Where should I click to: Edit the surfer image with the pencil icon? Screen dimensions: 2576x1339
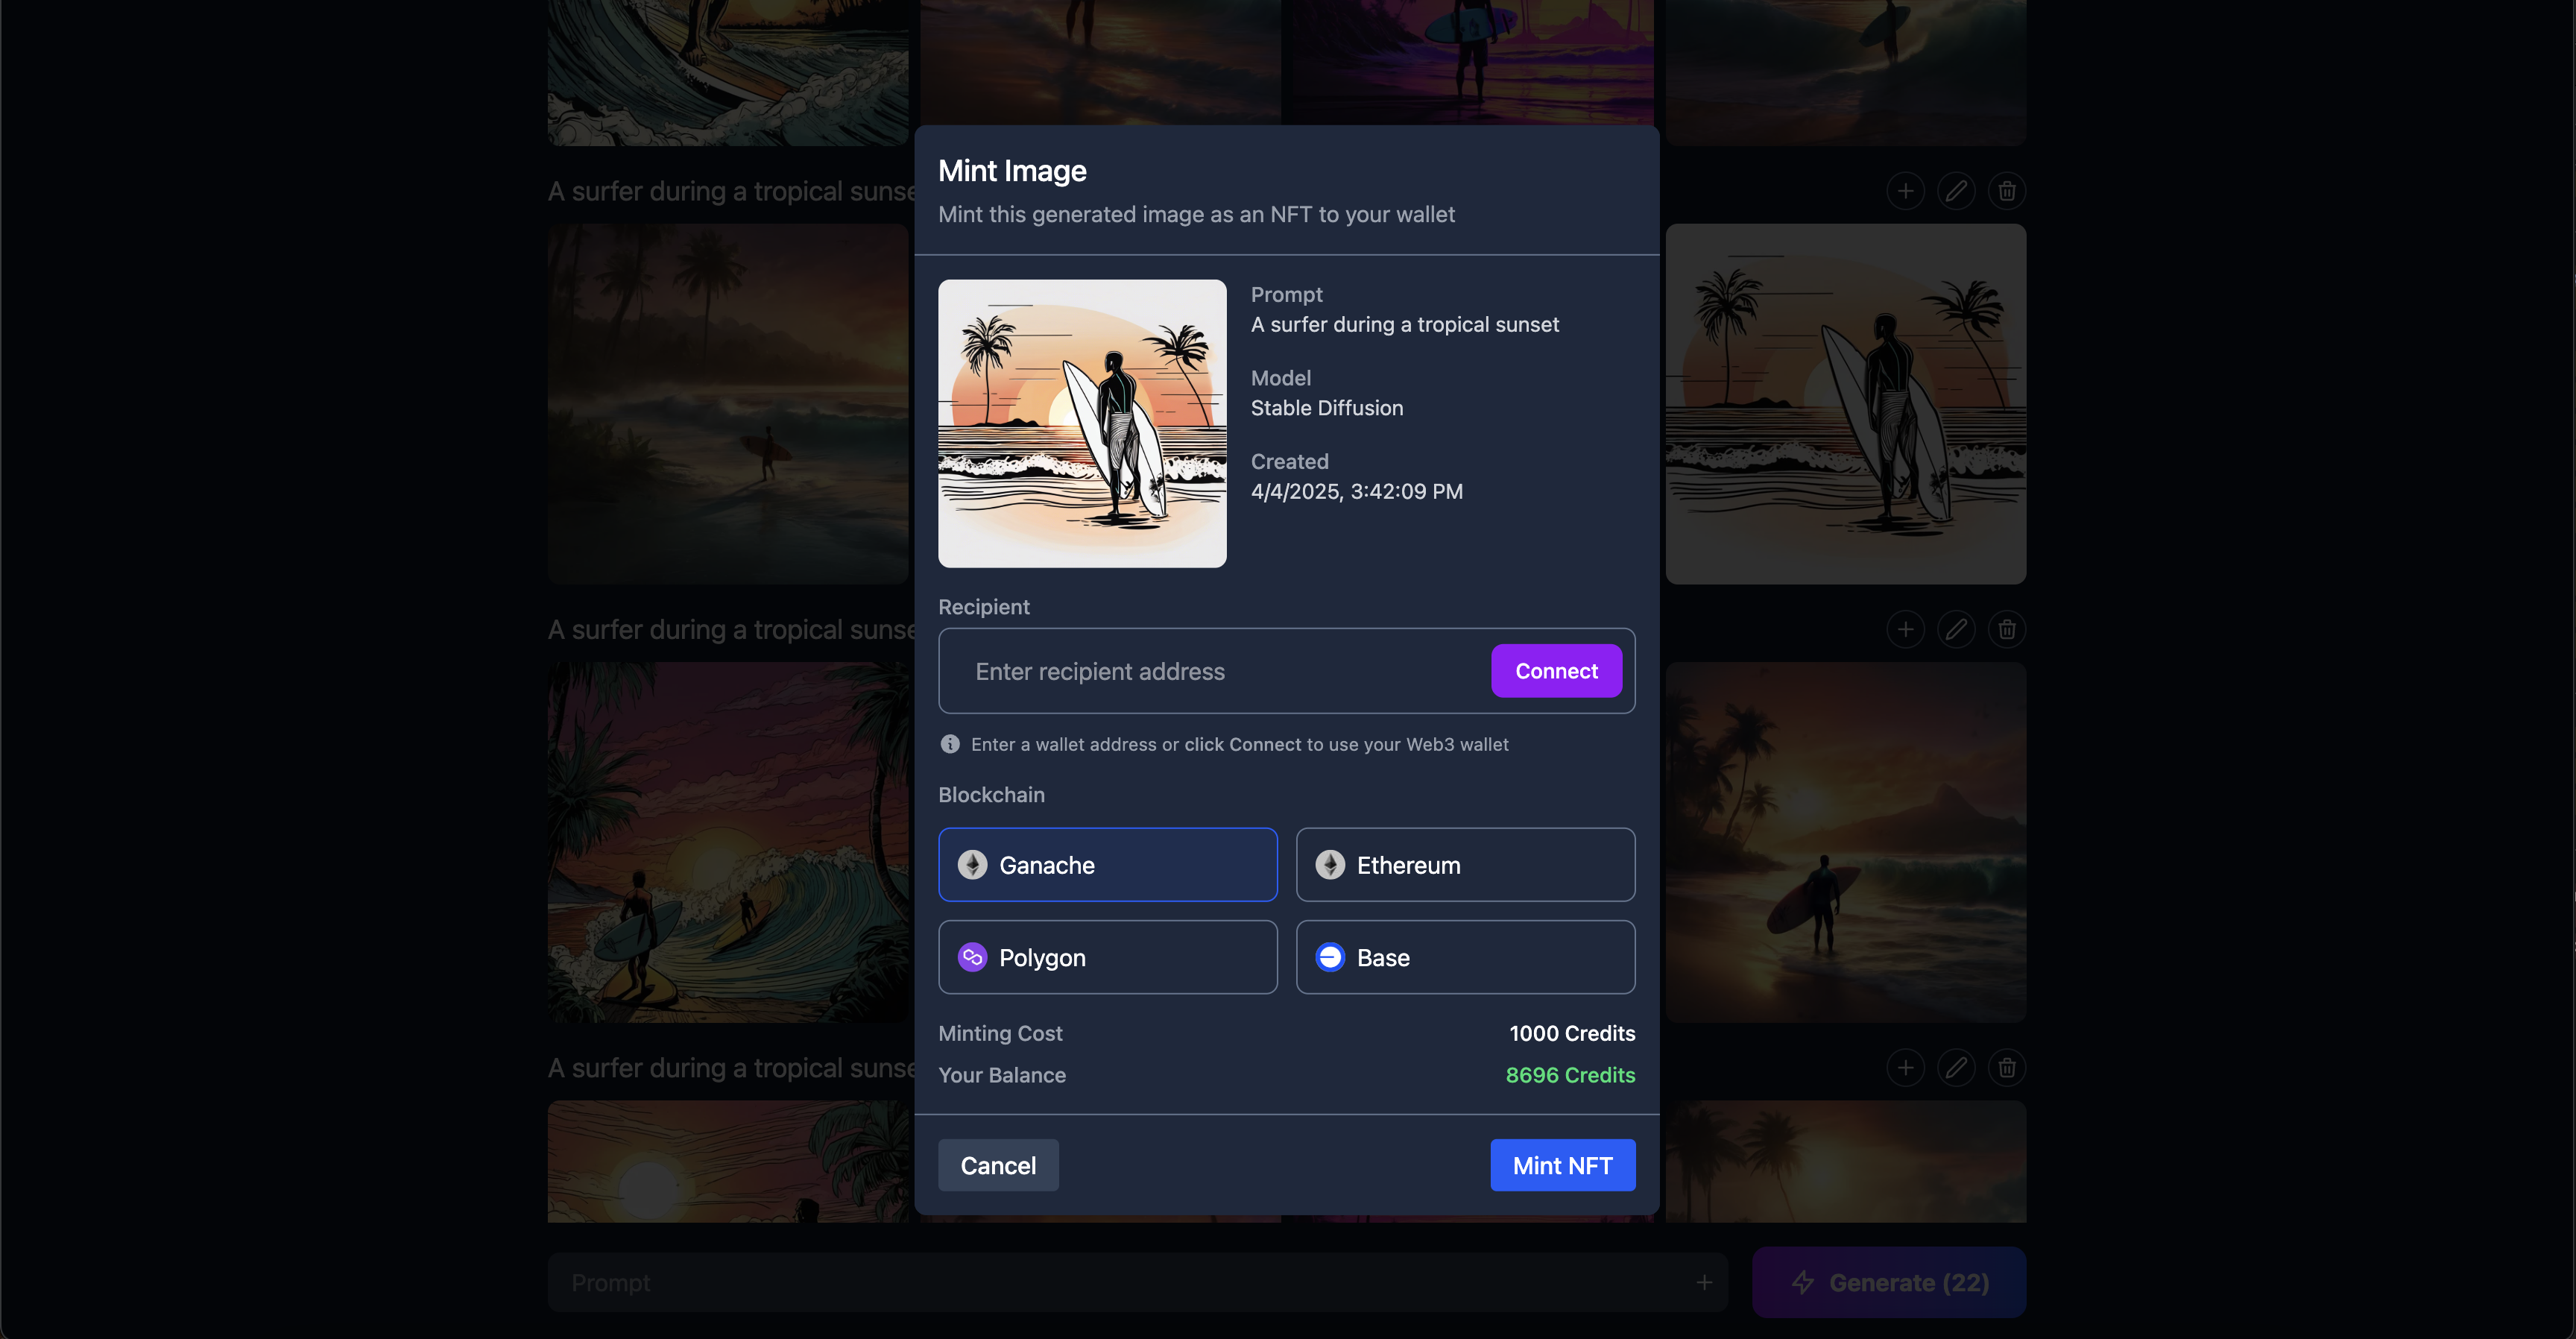[1957, 190]
